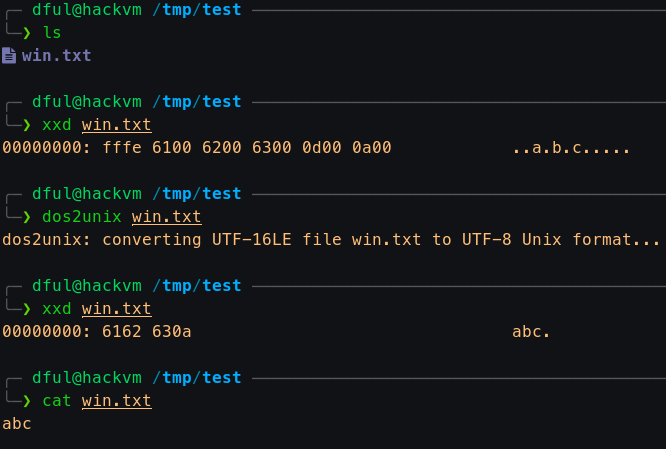Click the file icon beside win.txt
This screenshot has width=666, height=449.
(x=9, y=56)
